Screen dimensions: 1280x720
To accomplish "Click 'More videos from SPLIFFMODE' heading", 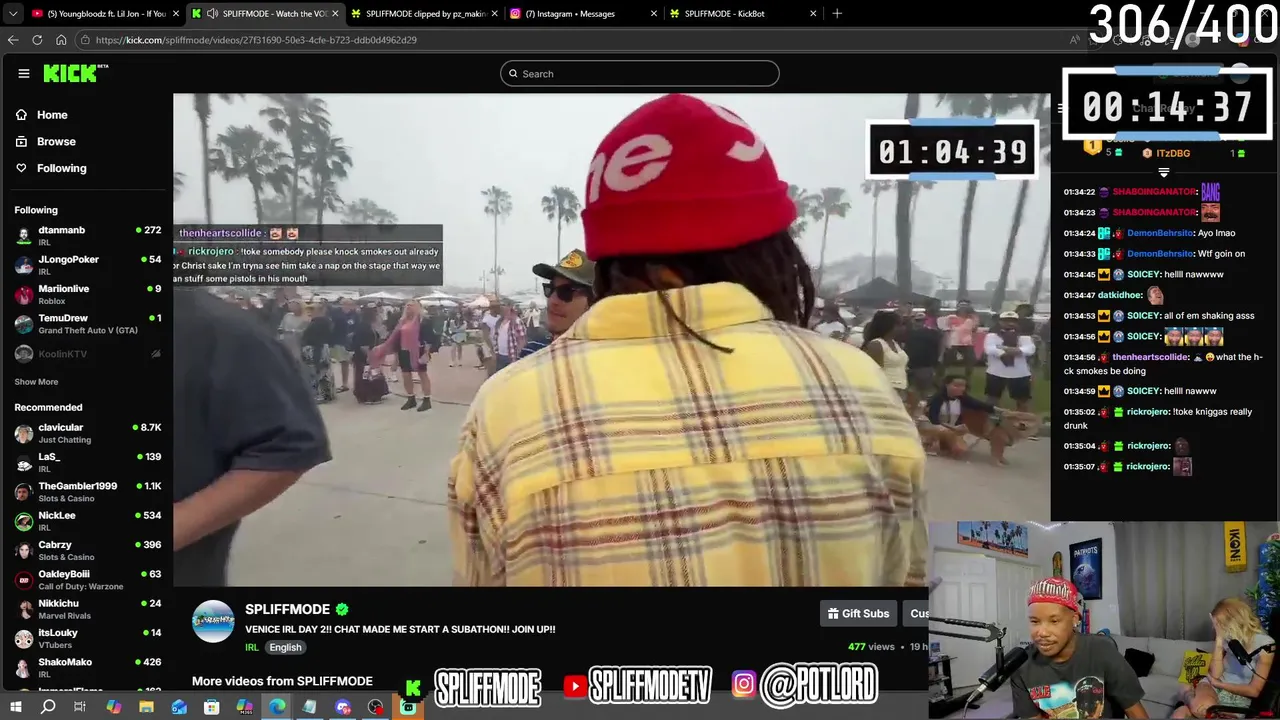I will [282, 681].
